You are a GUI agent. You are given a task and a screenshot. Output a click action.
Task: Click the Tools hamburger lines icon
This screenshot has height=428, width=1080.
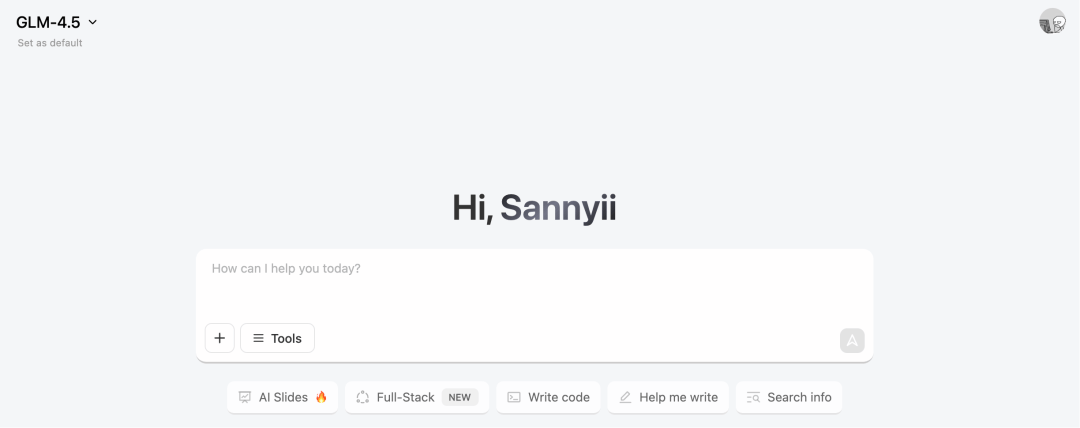(258, 338)
